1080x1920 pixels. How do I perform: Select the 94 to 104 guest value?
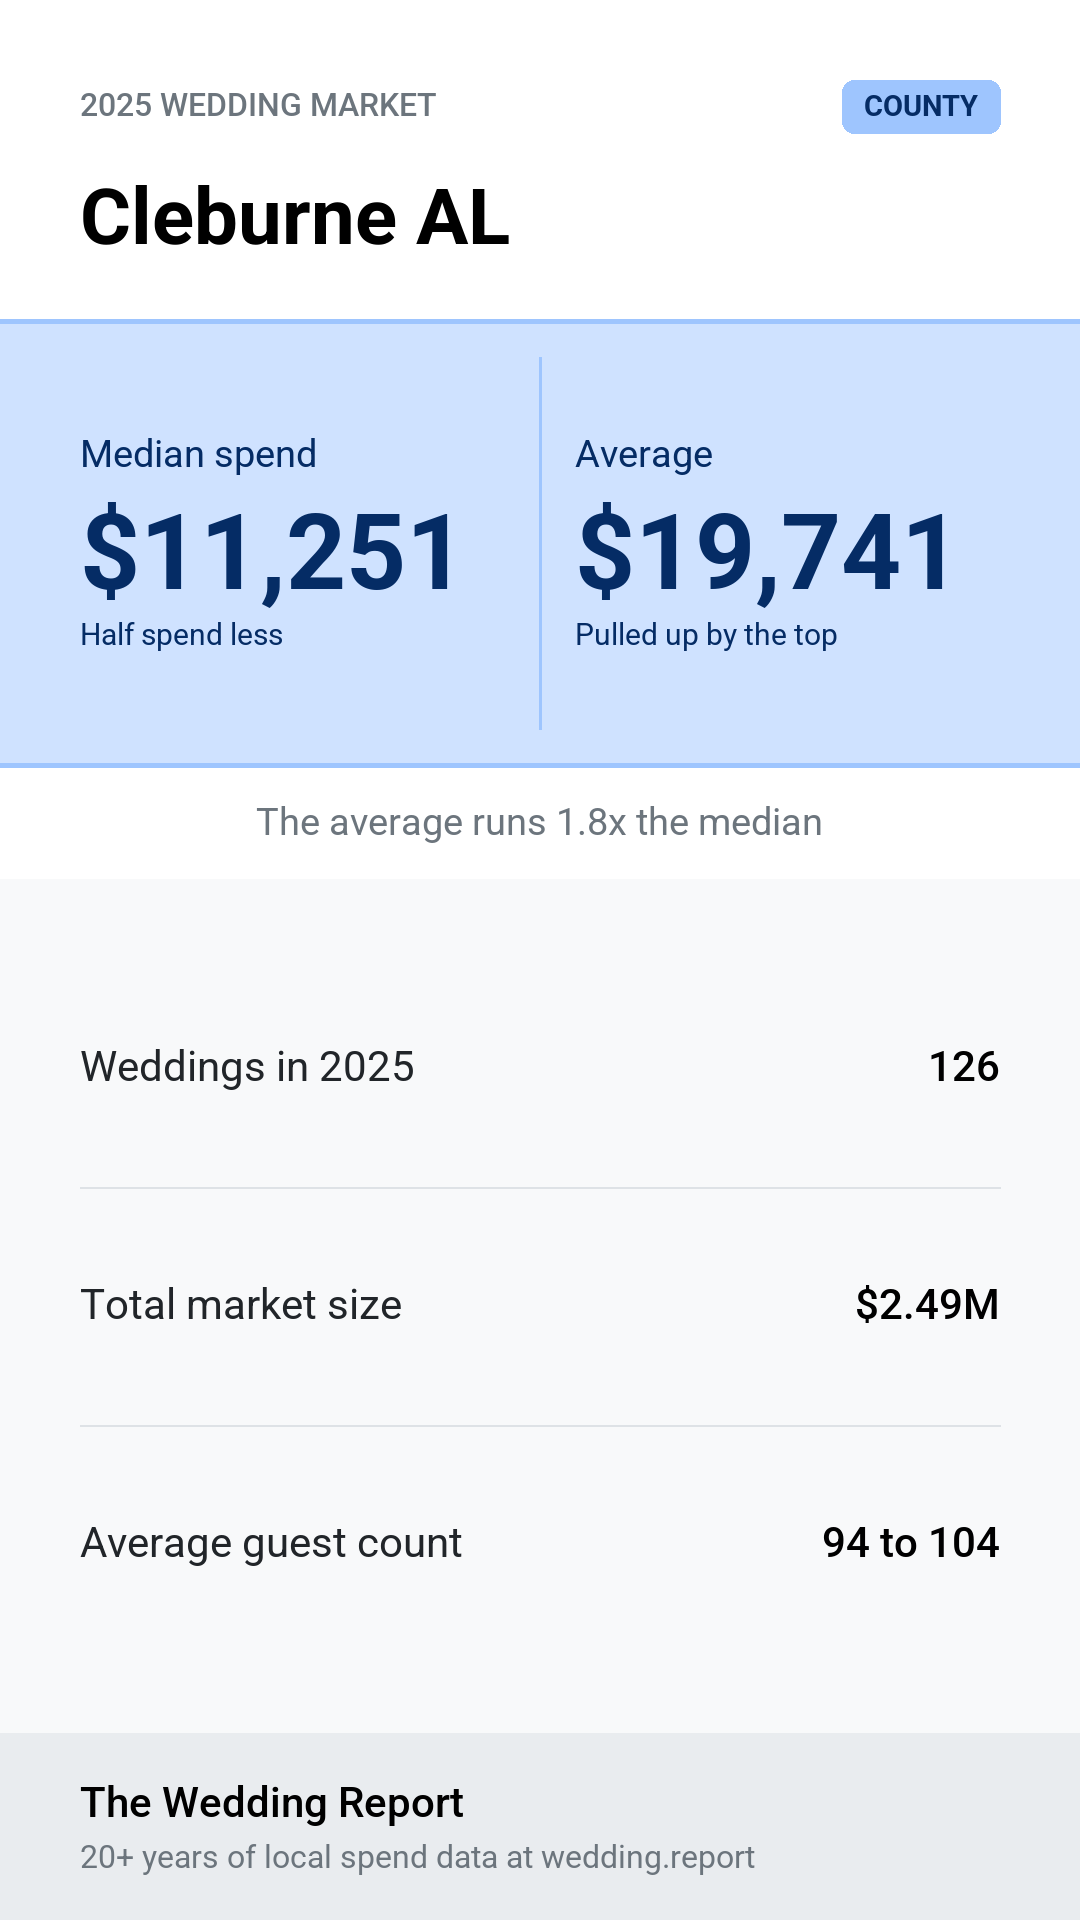[x=911, y=1543]
